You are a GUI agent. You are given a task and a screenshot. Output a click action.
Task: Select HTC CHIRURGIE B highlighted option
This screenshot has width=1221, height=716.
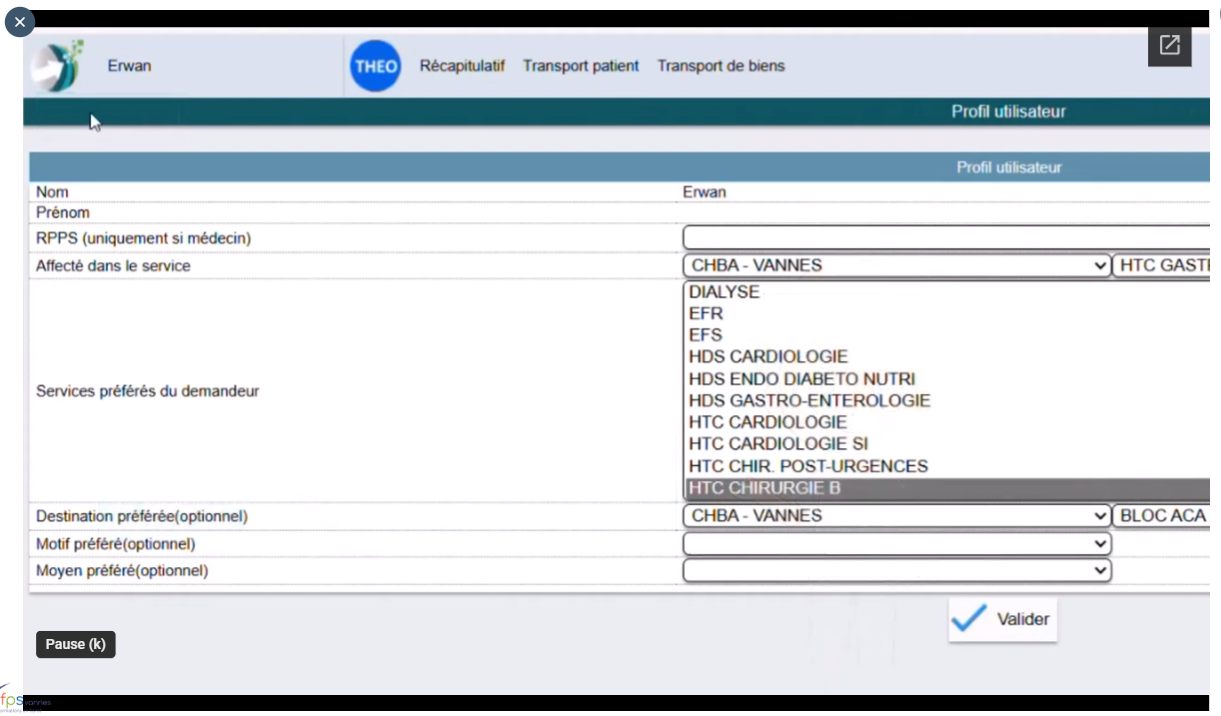765,489
